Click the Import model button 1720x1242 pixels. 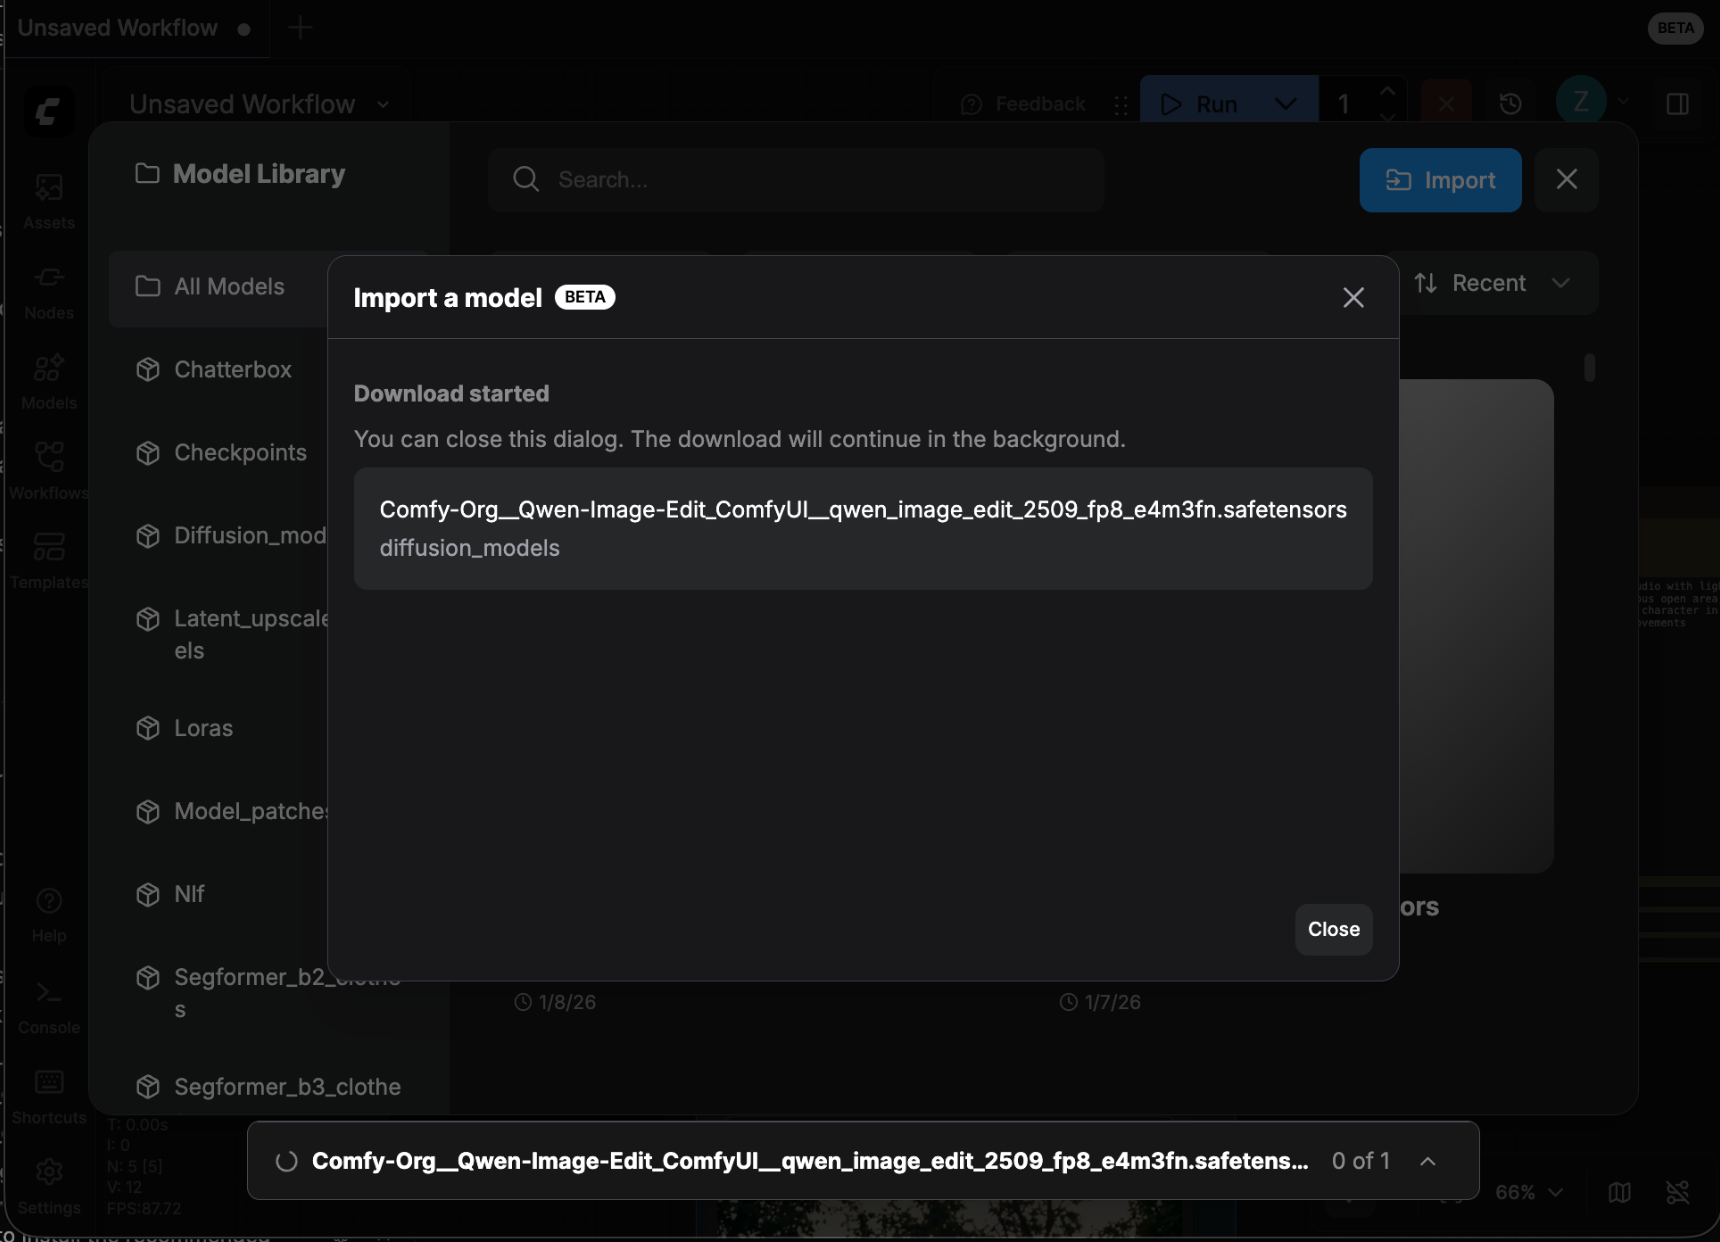pos(1440,180)
